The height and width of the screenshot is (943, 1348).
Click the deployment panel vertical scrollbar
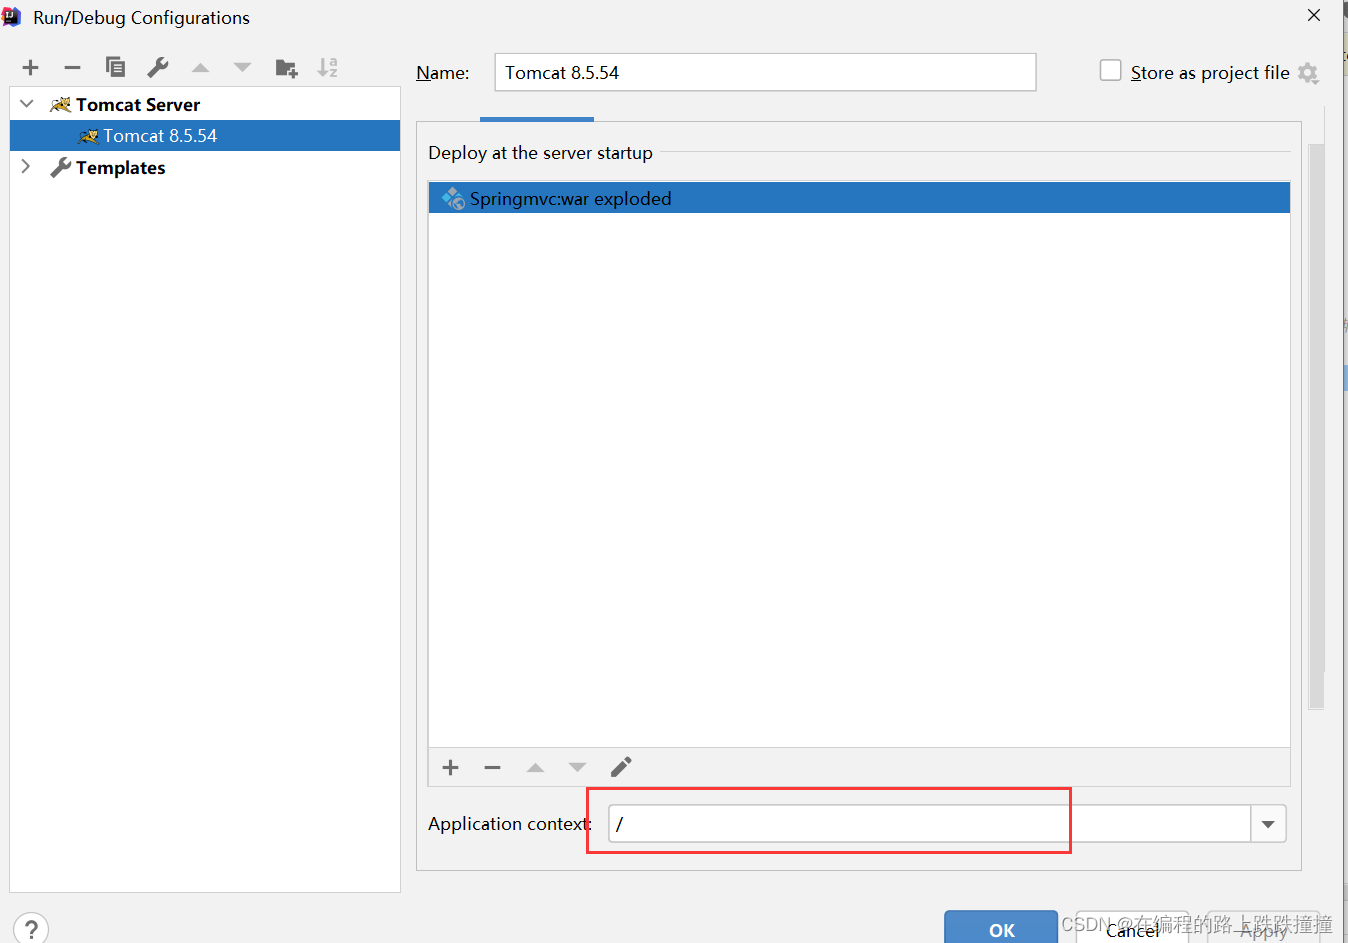[x=1316, y=425]
